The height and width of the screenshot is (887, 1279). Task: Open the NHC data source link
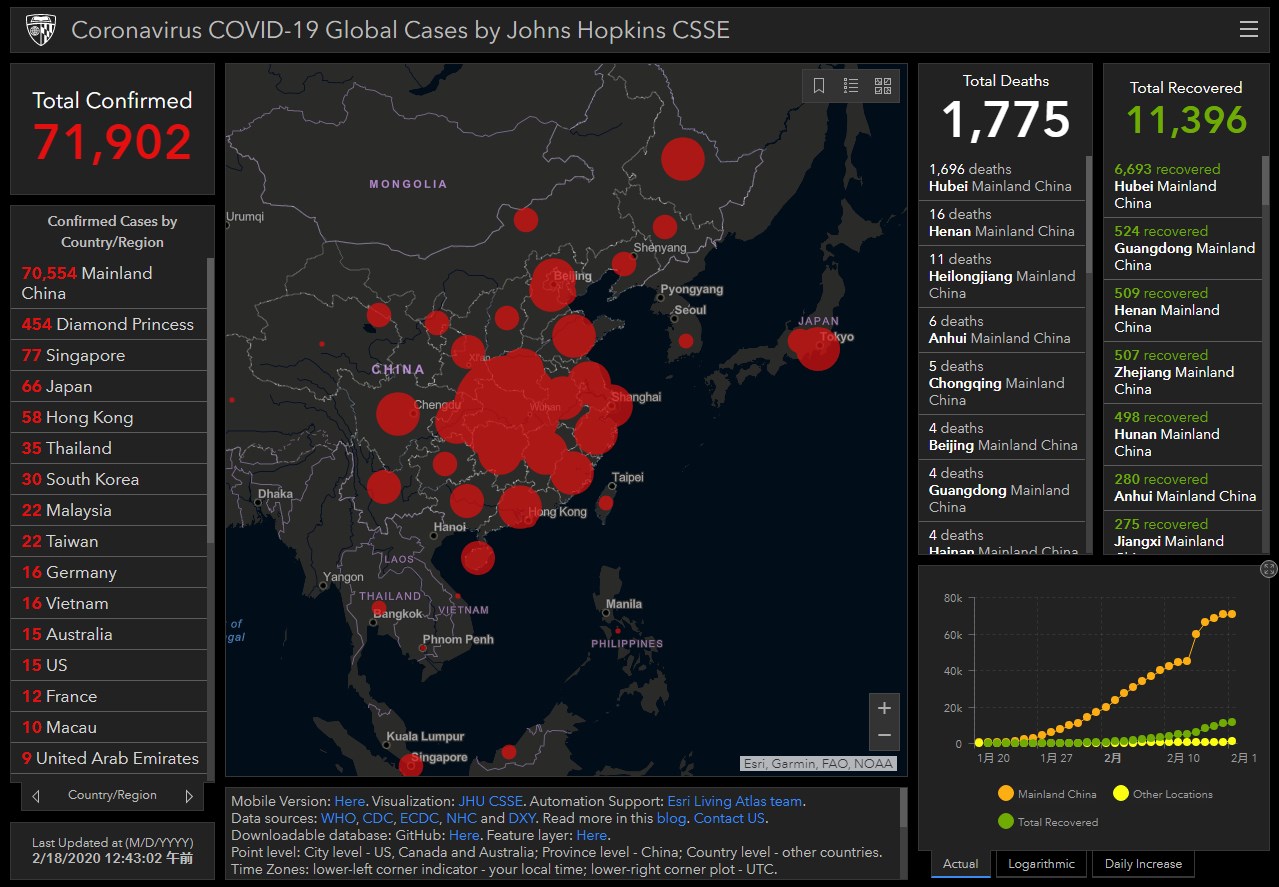[x=462, y=818]
